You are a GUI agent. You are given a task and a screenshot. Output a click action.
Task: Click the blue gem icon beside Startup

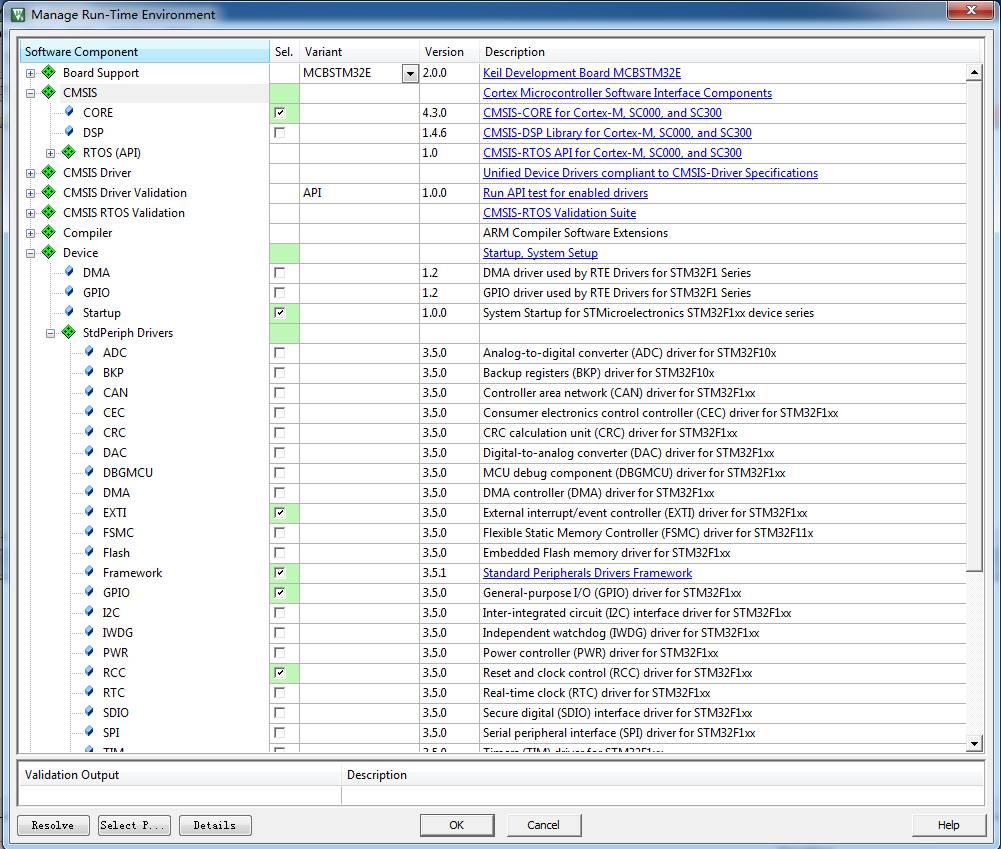[x=69, y=312]
